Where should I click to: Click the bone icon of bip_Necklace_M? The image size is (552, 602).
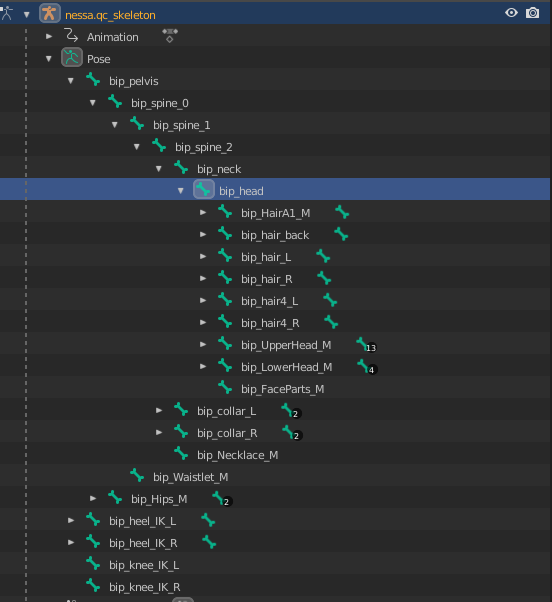tap(181, 454)
